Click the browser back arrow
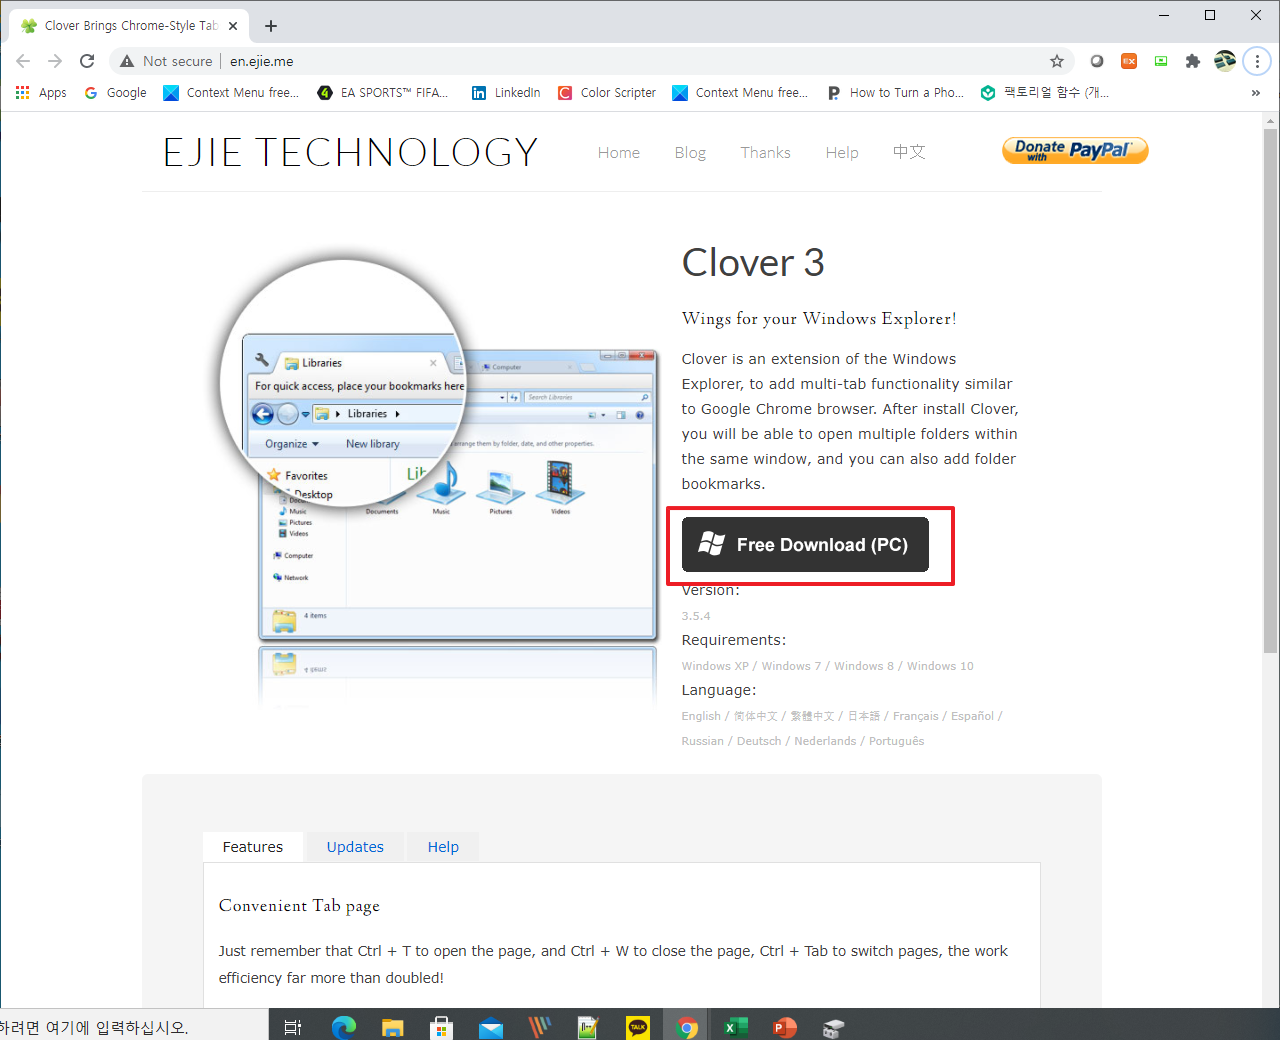Image resolution: width=1280 pixels, height=1040 pixels. [23, 61]
